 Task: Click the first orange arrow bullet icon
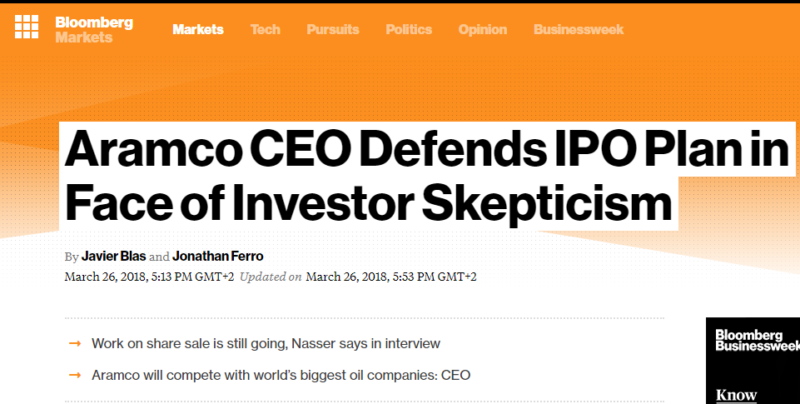click(75, 344)
